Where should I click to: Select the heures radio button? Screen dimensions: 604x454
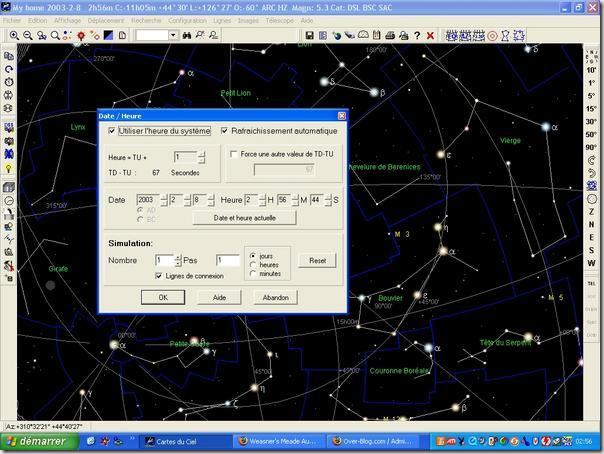[253, 265]
